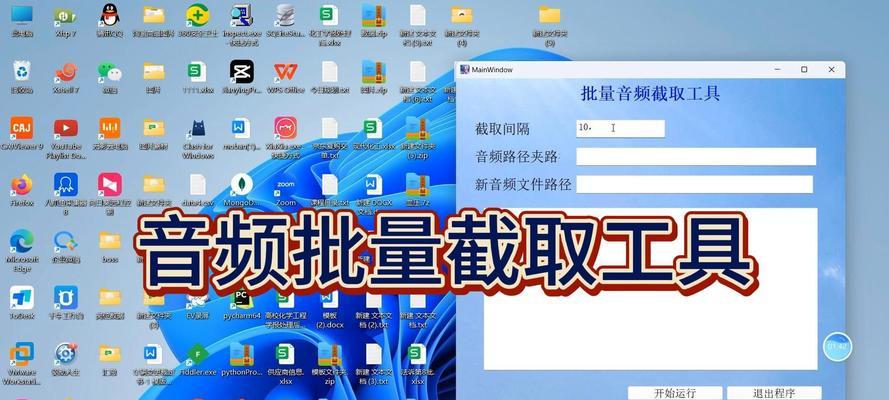The height and width of the screenshot is (400, 889).
Task: Select the Recycle Bin icon
Action: point(22,71)
